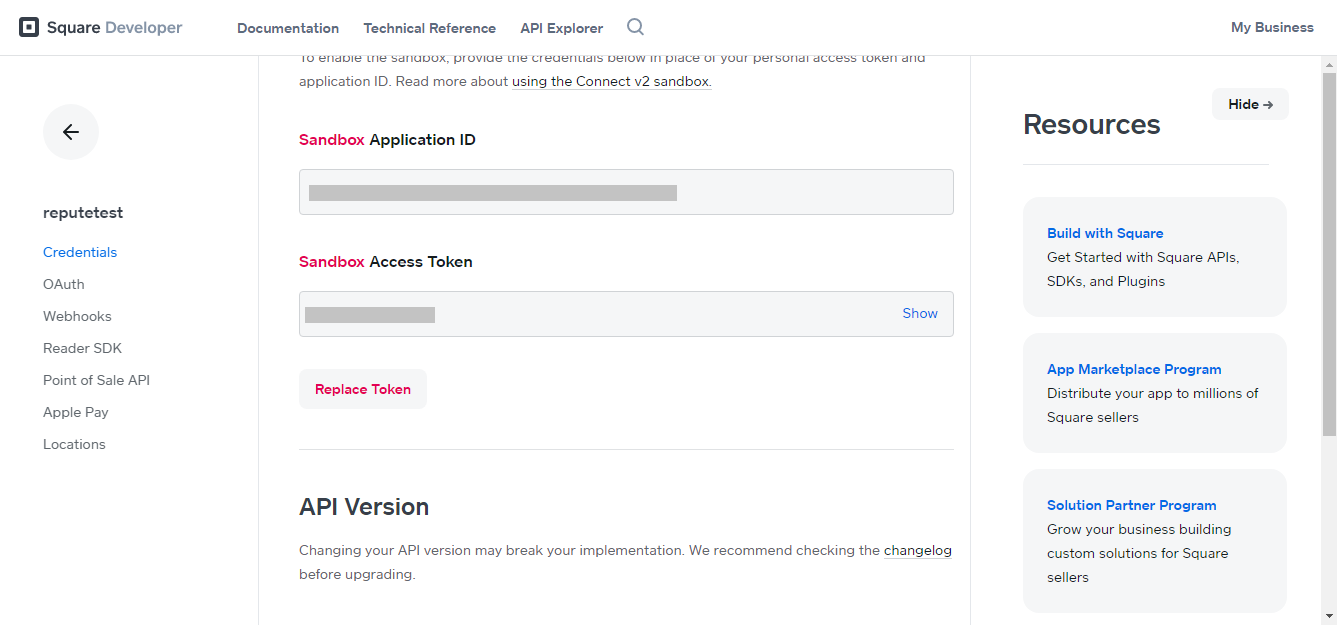Go back using the arrow button
This screenshot has height=625, width=1337.
pos(71,132)
